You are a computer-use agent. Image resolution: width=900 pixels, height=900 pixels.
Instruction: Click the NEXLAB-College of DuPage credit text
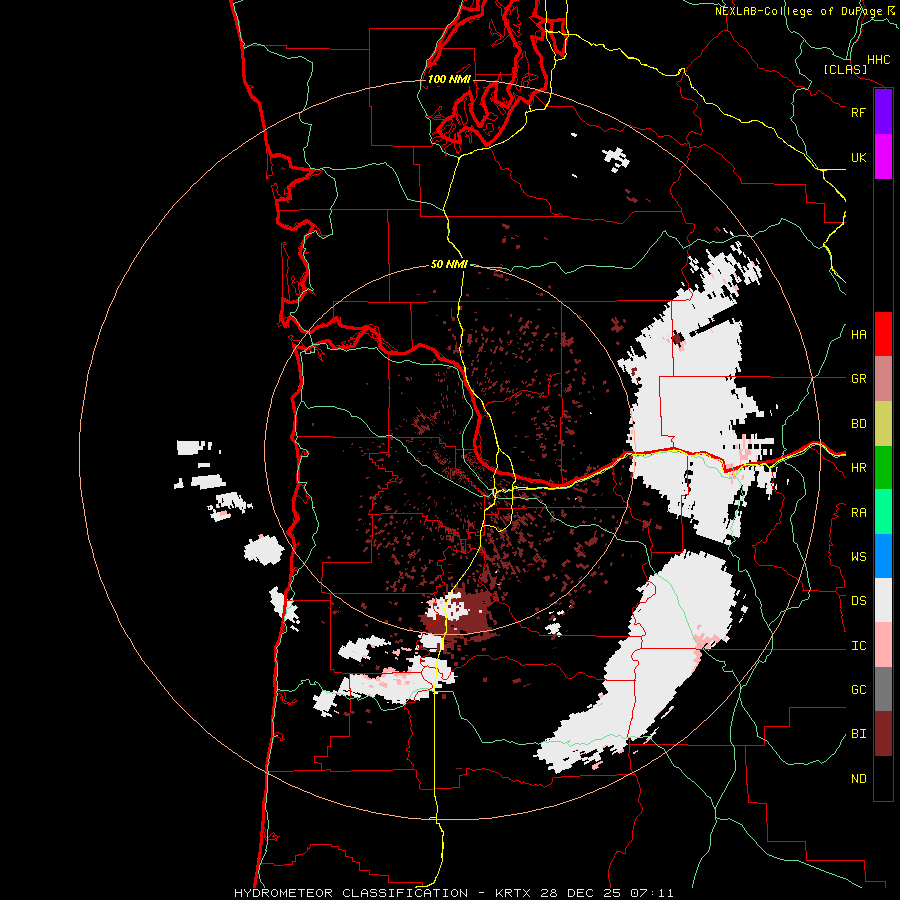[806, 11]
